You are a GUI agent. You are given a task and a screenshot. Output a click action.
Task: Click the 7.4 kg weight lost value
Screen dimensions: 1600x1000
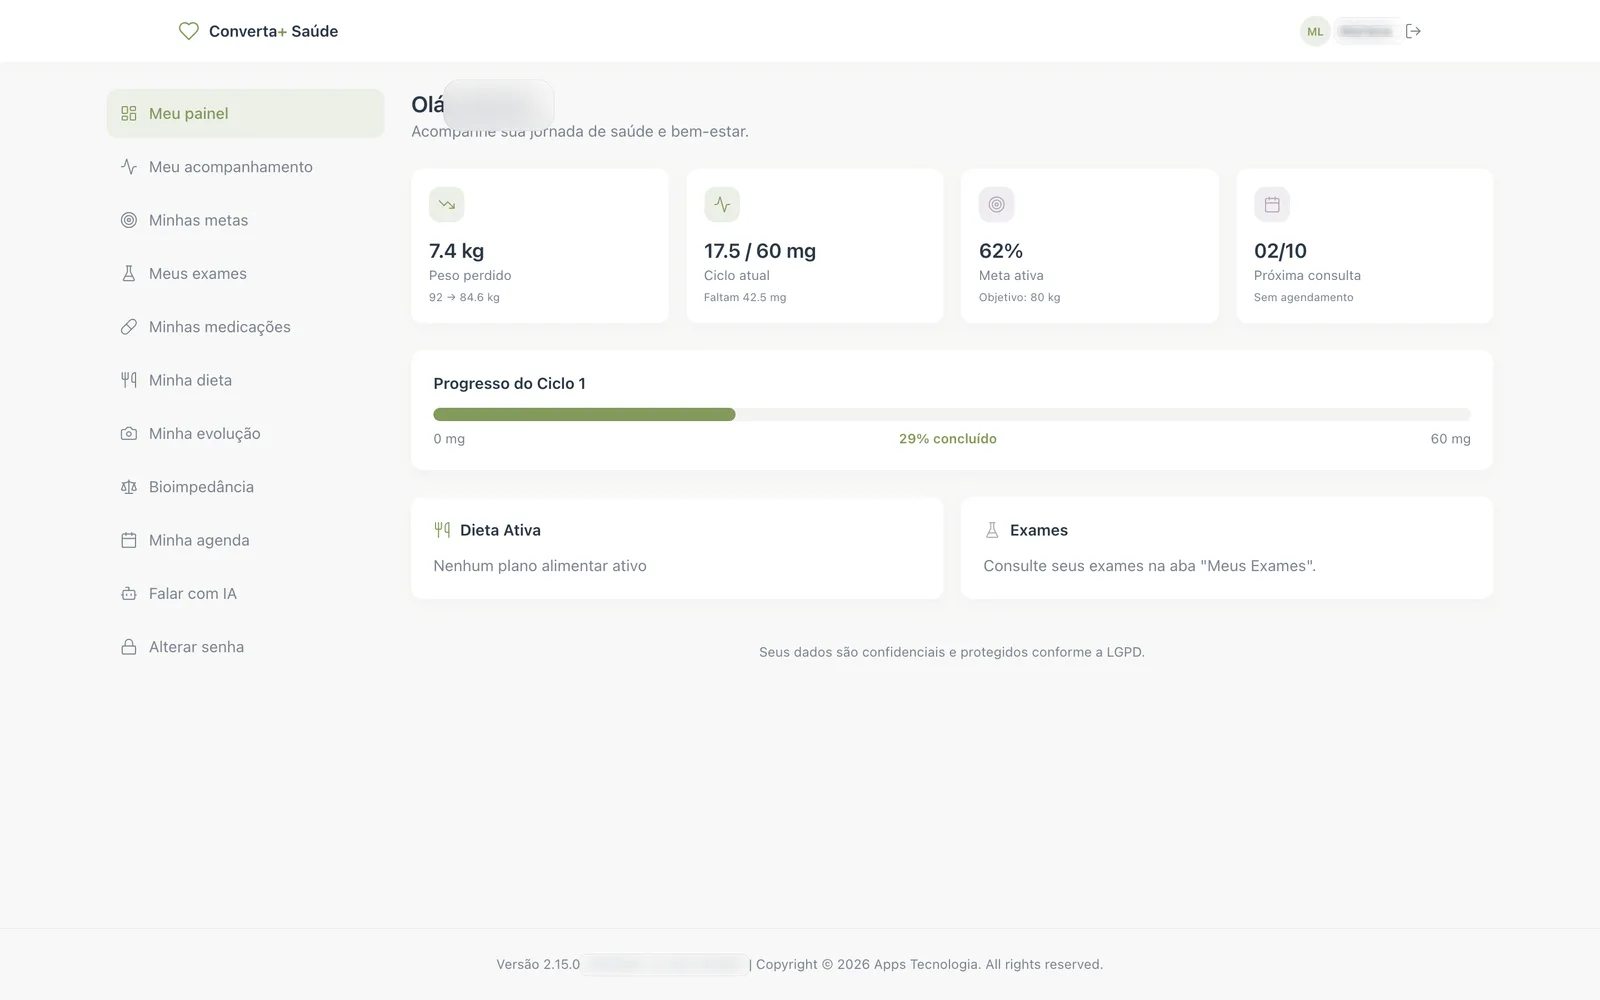pos(456,251)
